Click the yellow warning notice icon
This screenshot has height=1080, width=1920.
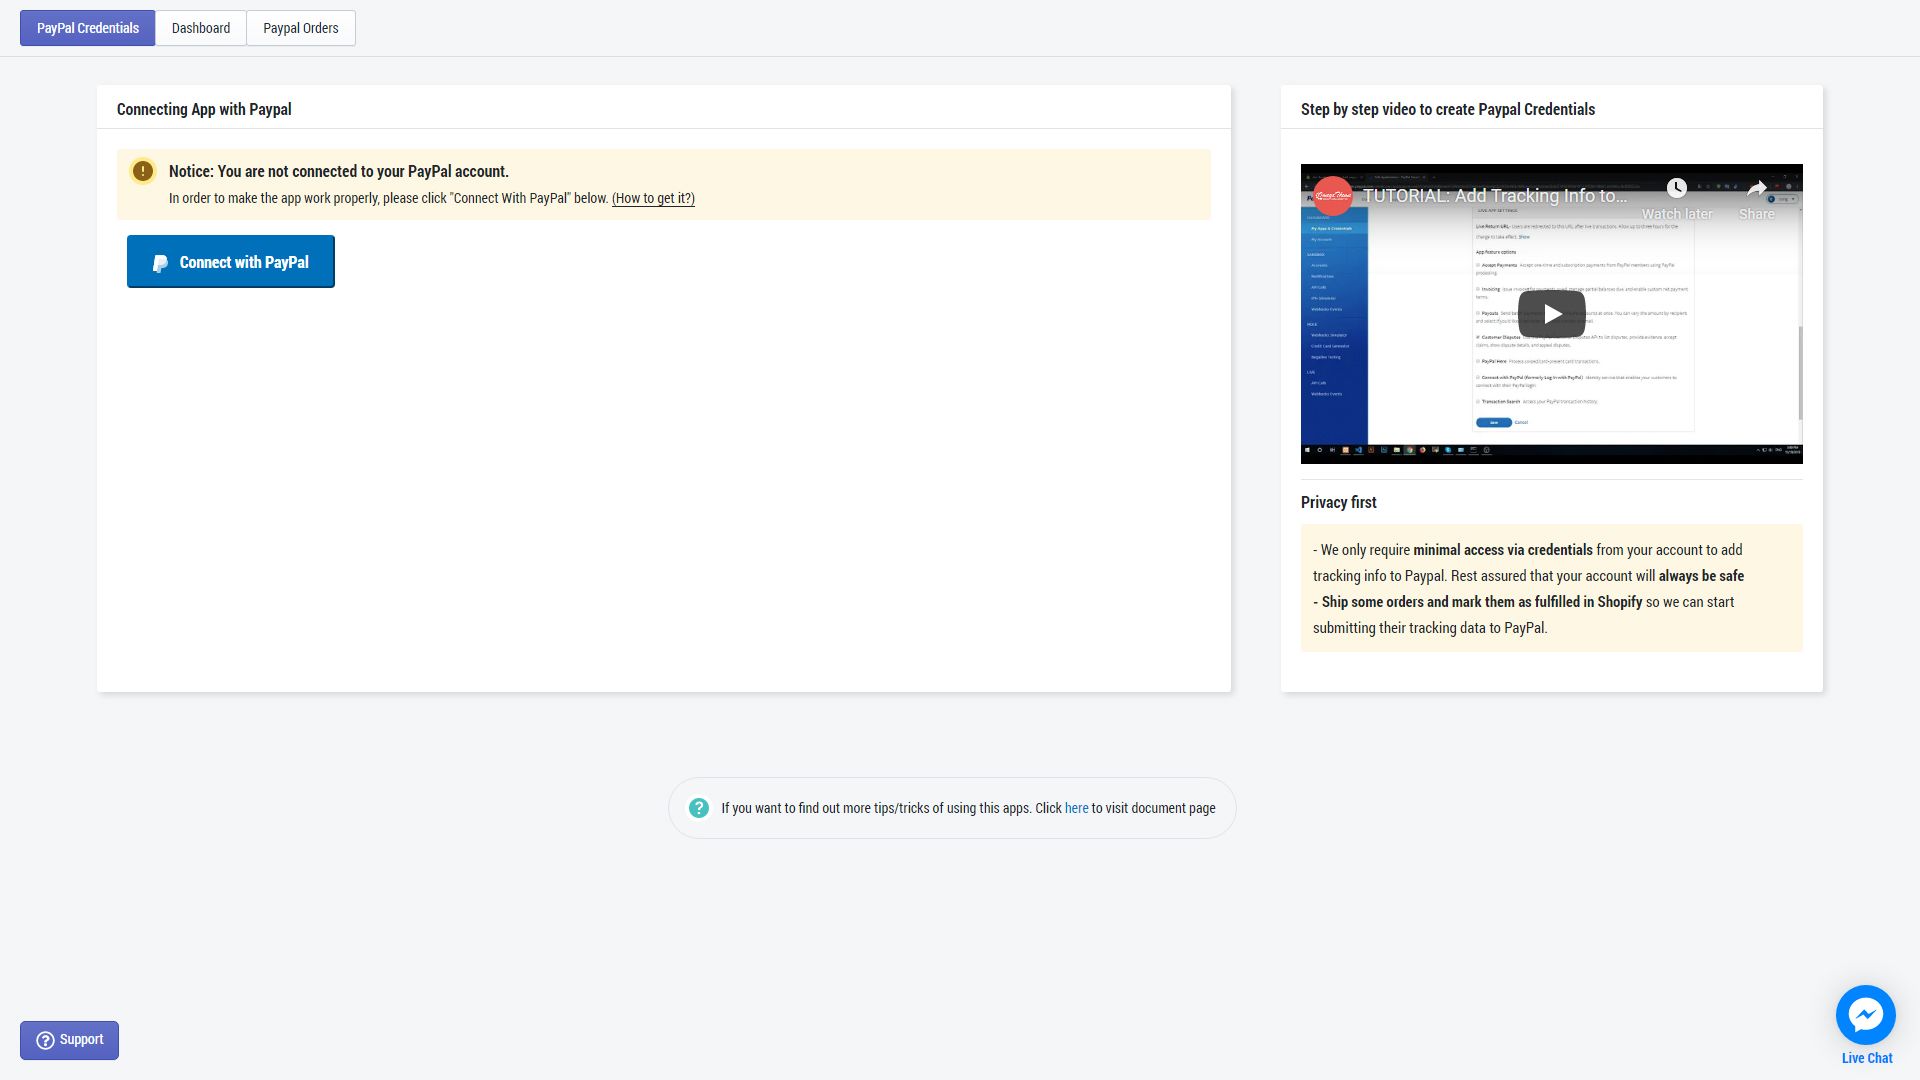[x=143, y=171]
